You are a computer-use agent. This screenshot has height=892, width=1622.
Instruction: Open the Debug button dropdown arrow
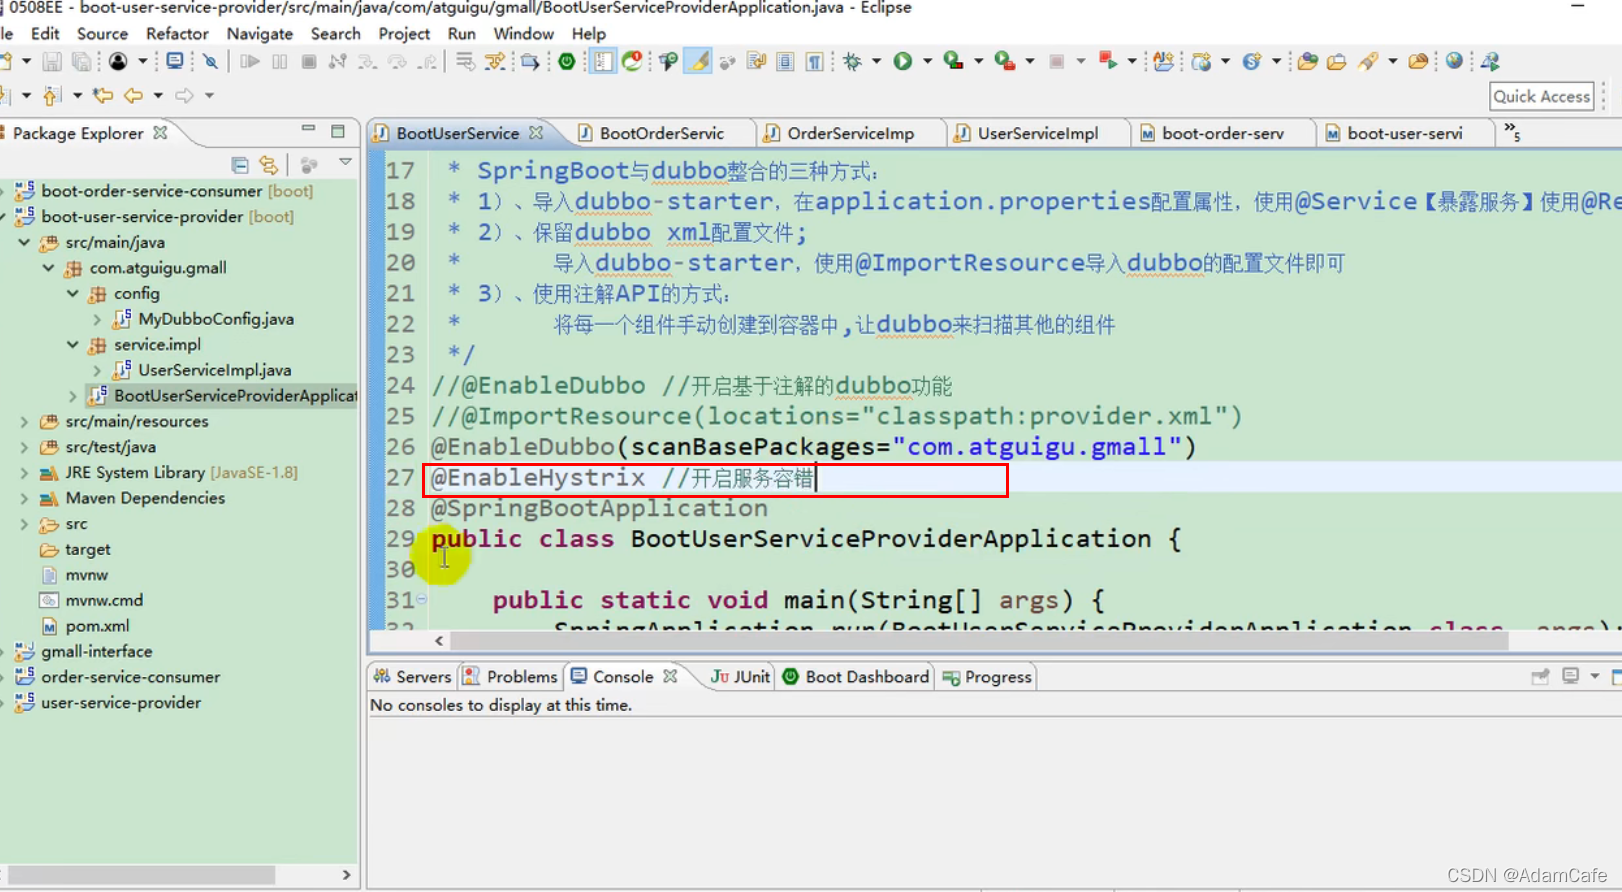coord(877,62)
